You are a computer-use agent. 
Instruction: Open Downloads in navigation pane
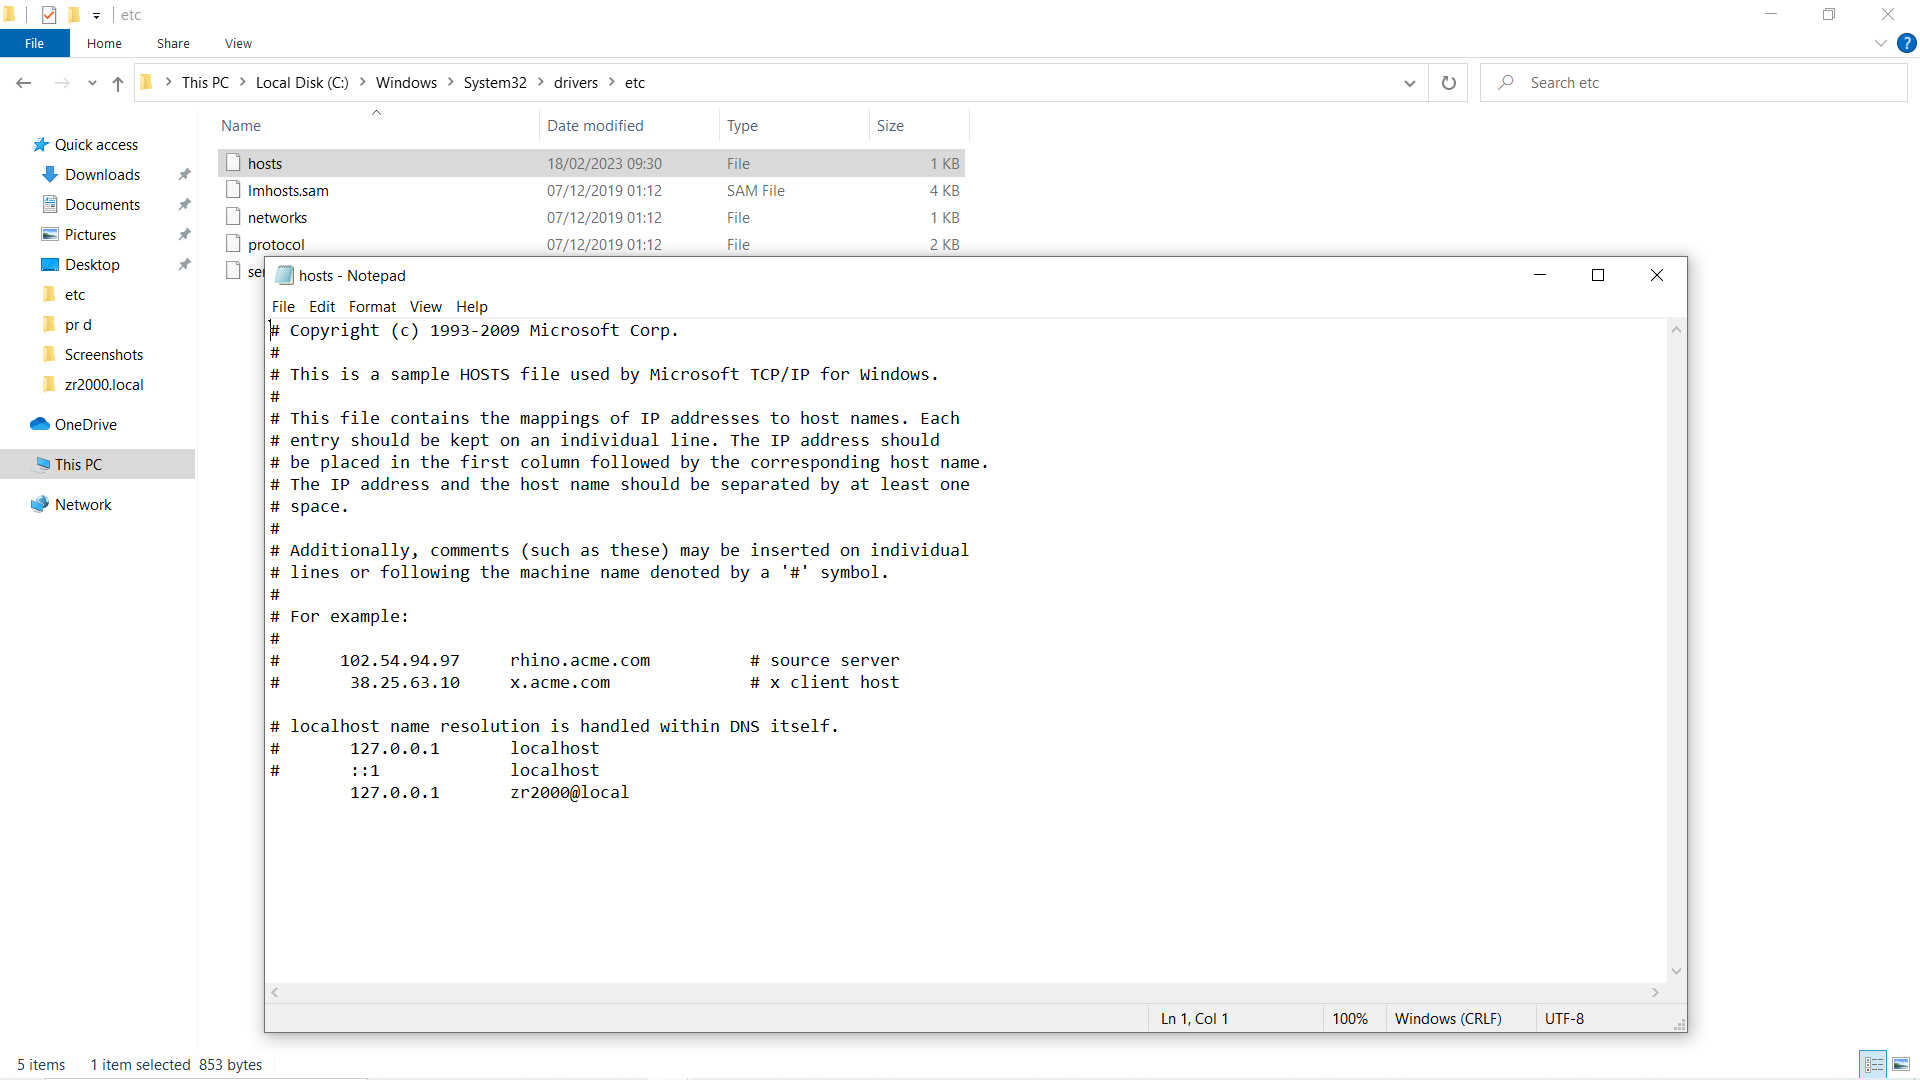(102, 175)
